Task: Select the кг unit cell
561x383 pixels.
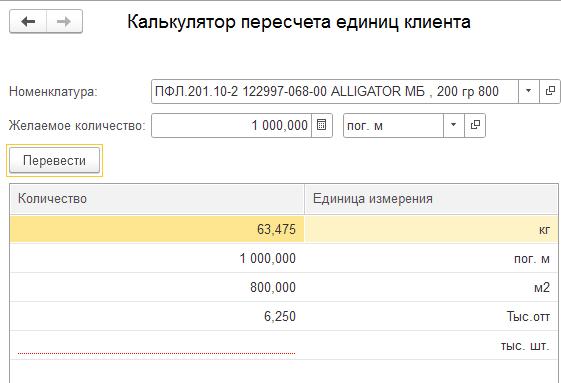Action: click(x=431, y=229)
